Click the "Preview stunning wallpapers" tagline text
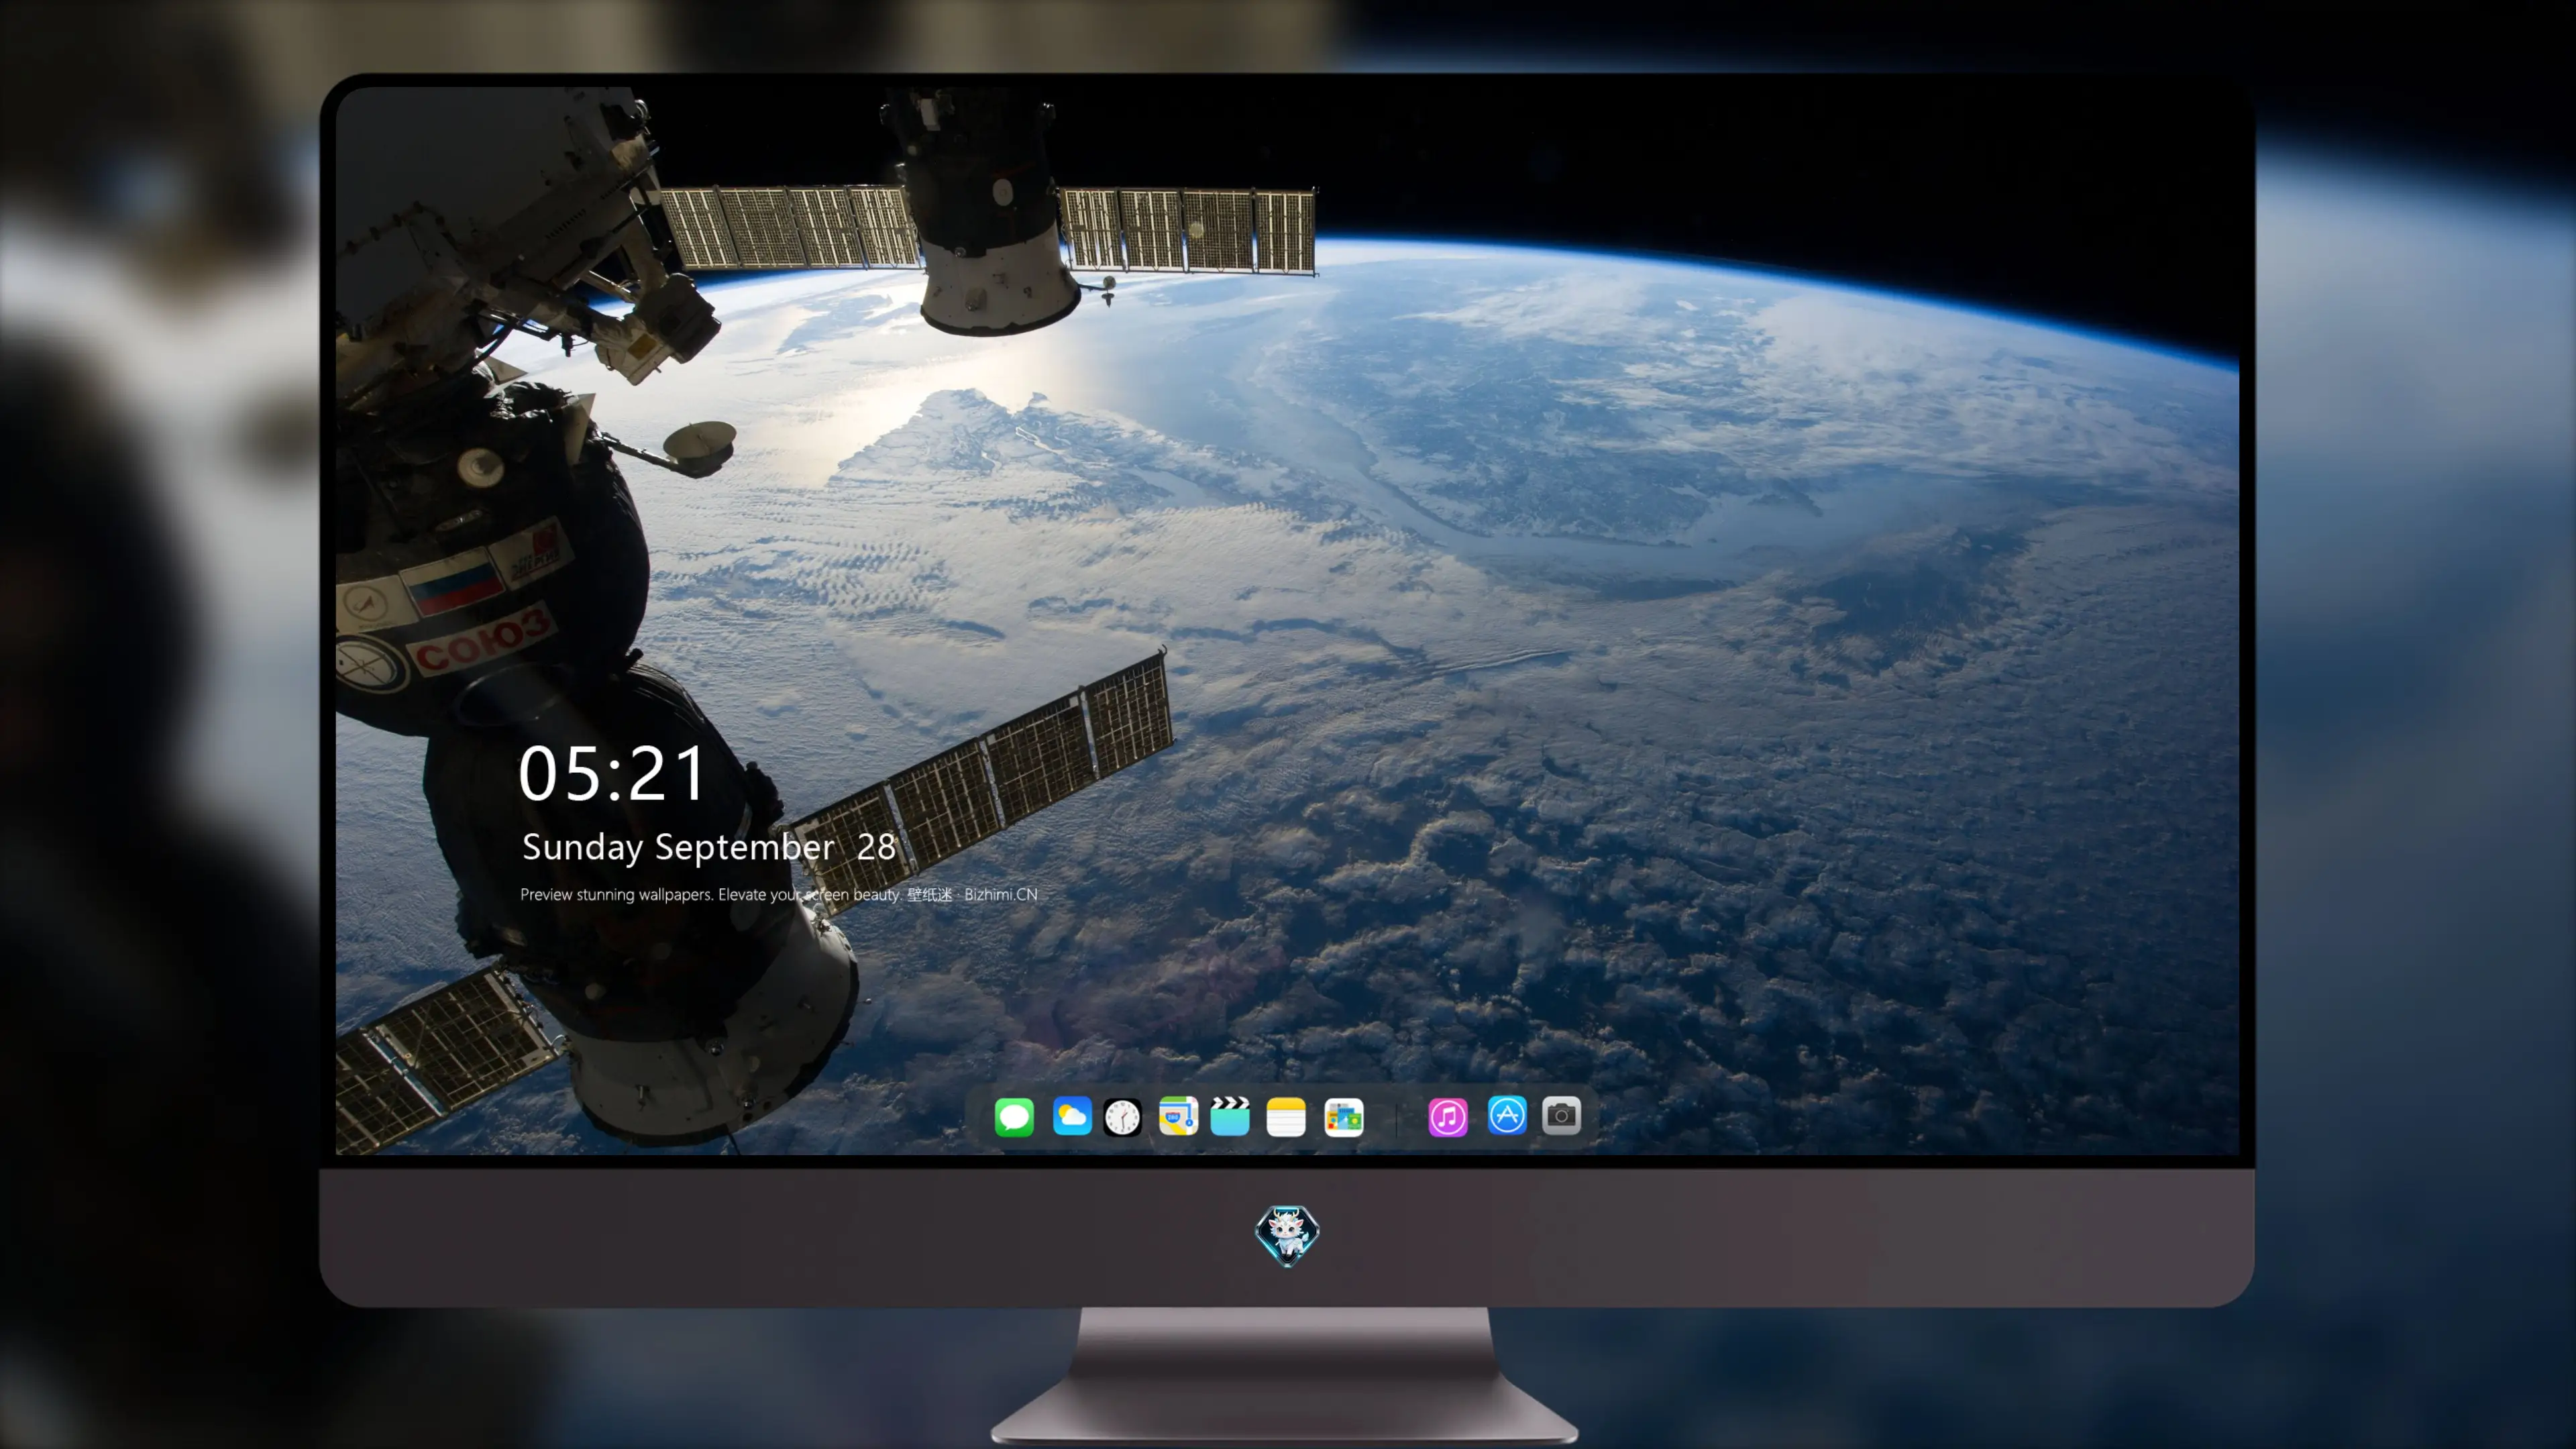Screen dimensions: 2576x1449 [779, 894]
